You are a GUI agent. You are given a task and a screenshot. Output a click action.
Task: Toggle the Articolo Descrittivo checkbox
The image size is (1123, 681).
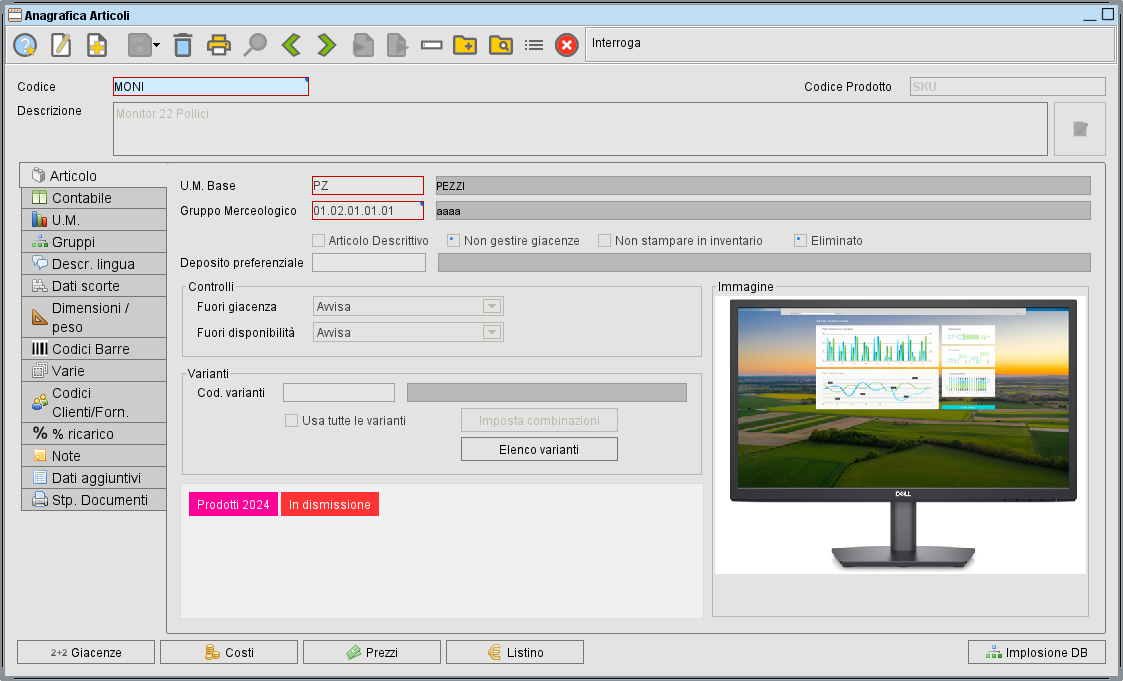pos(319,241)
